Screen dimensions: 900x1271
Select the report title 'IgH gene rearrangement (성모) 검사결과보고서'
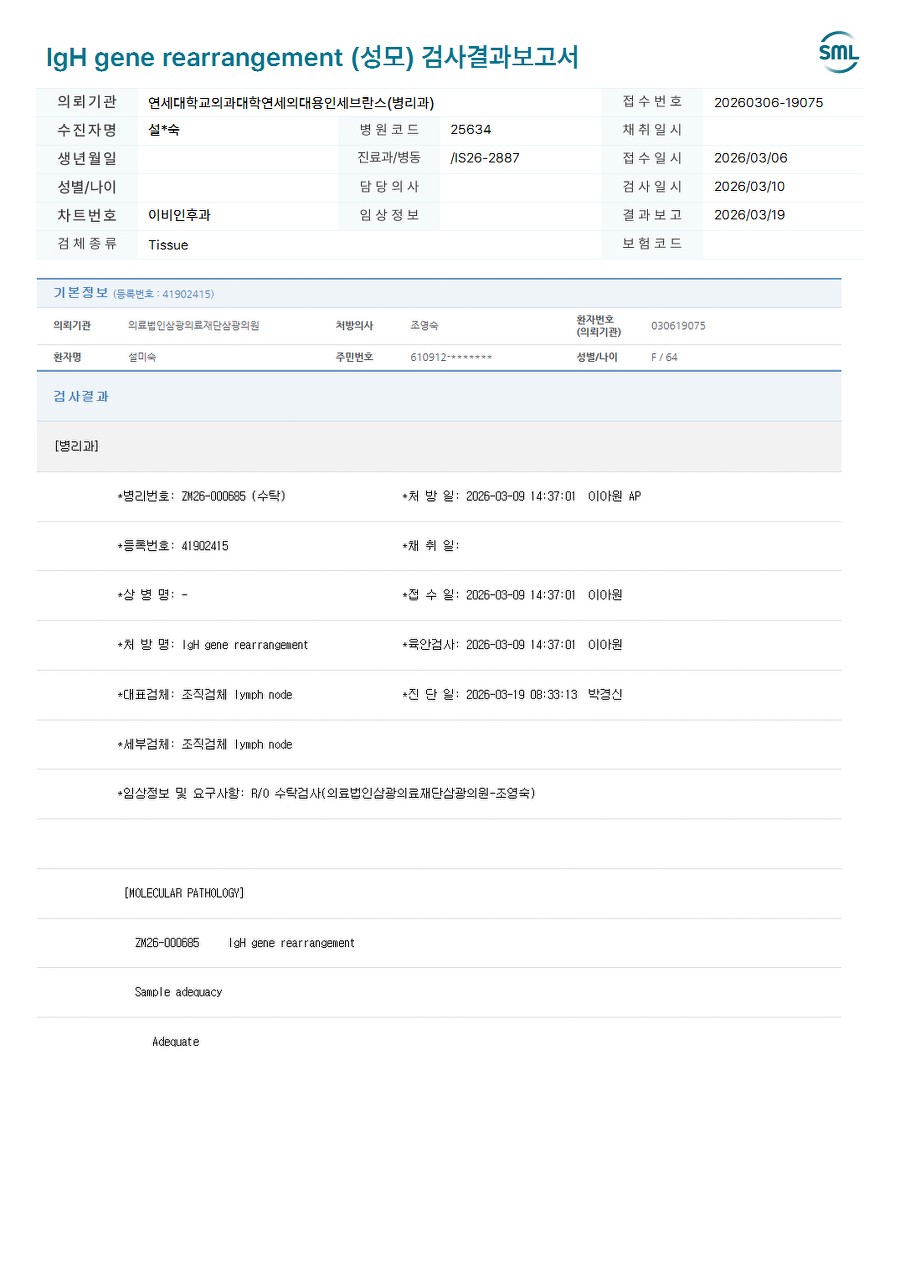pos(313,57)
